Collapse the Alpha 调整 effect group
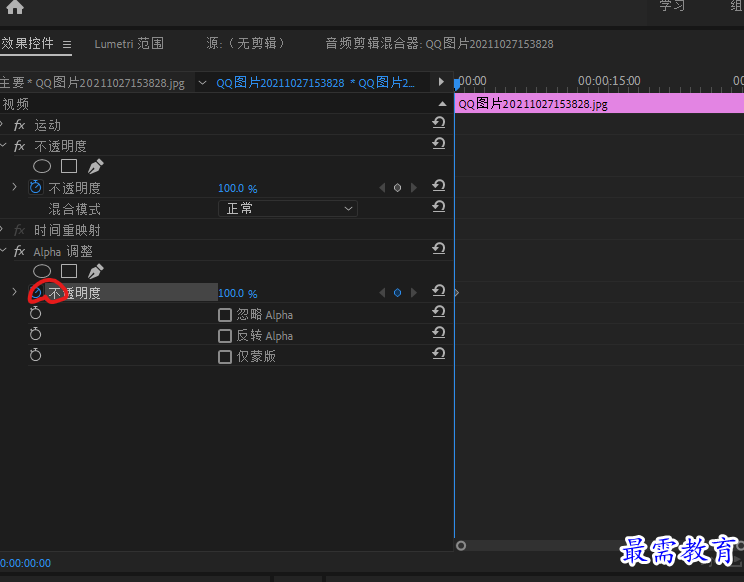The image size is (744, 582). tap(3, 250)
